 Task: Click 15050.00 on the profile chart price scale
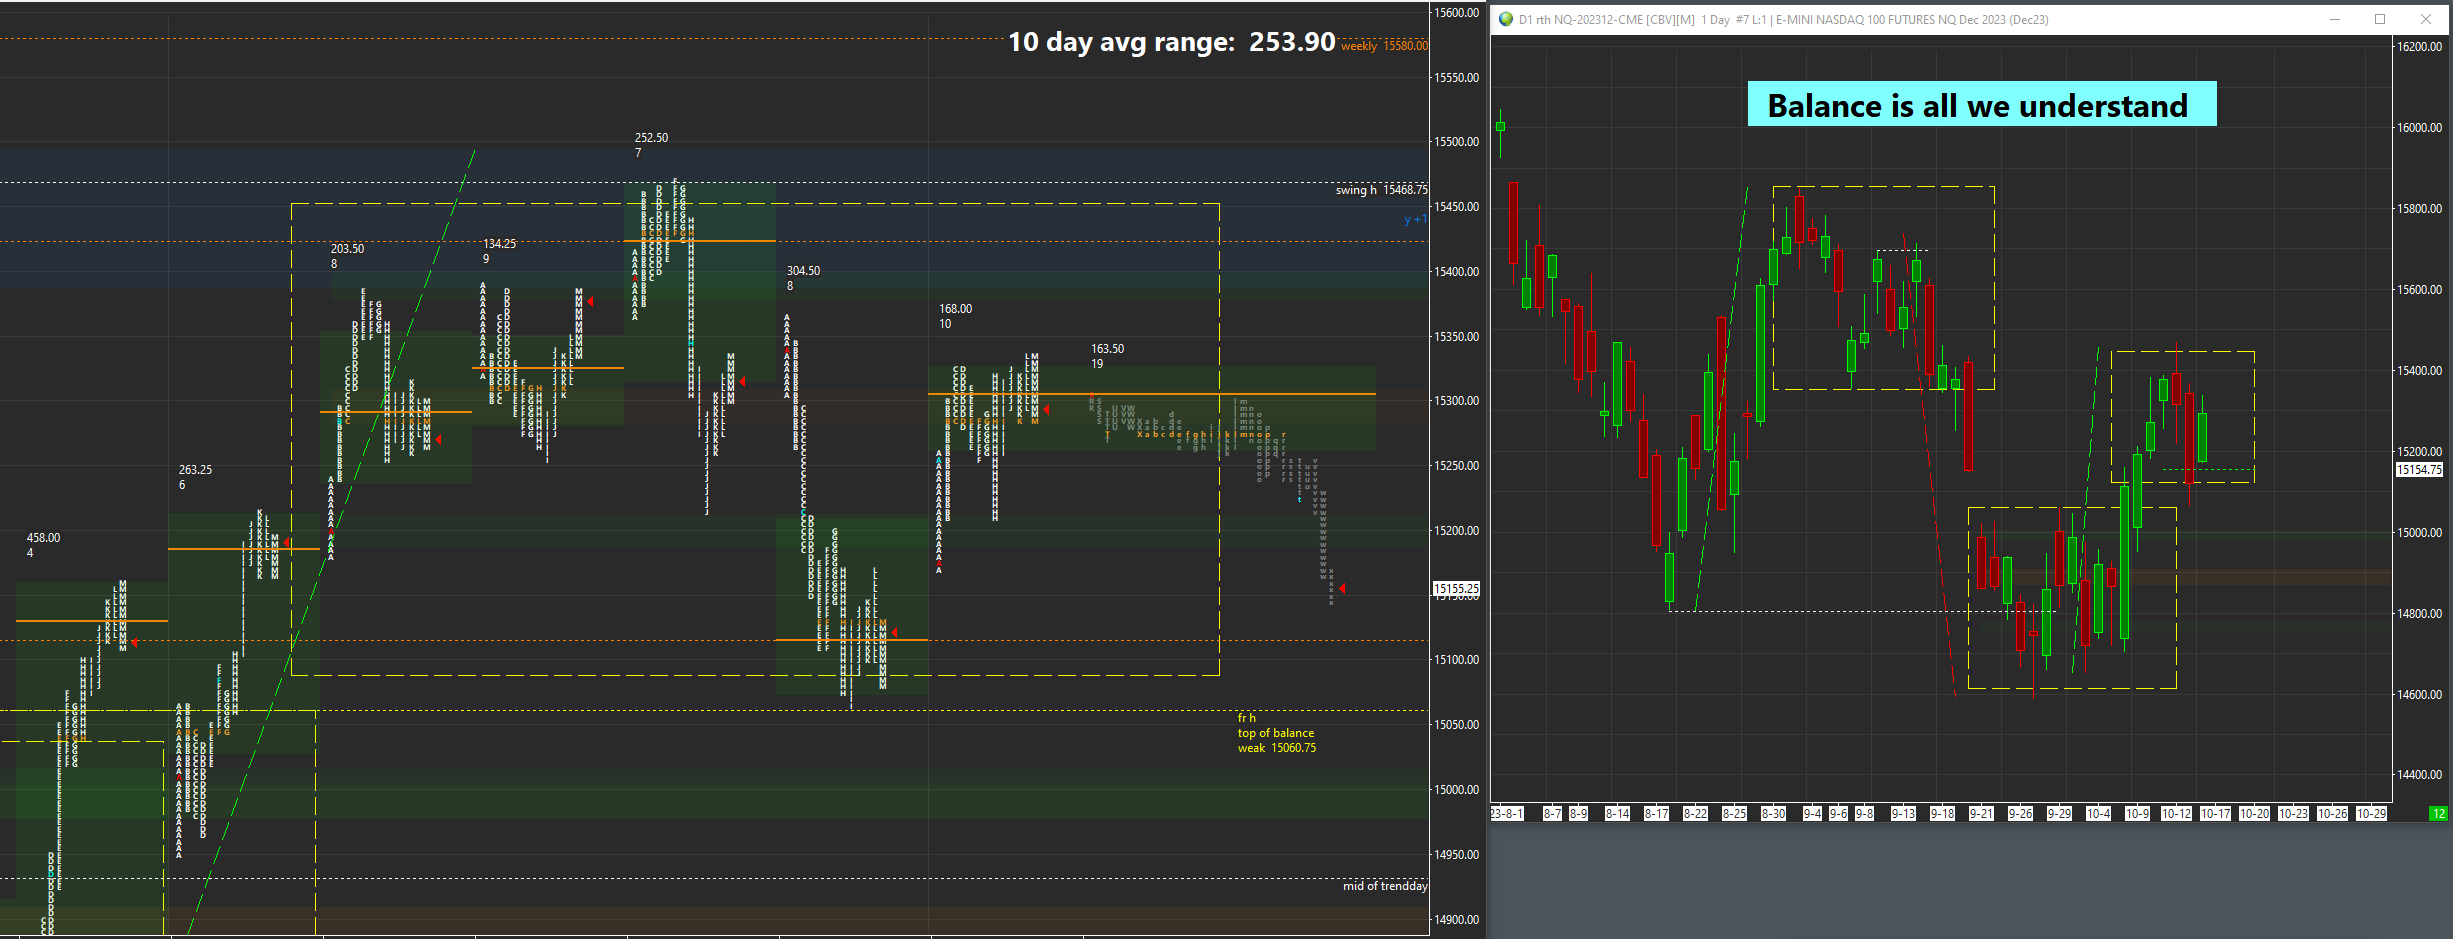pos(1457,725)
